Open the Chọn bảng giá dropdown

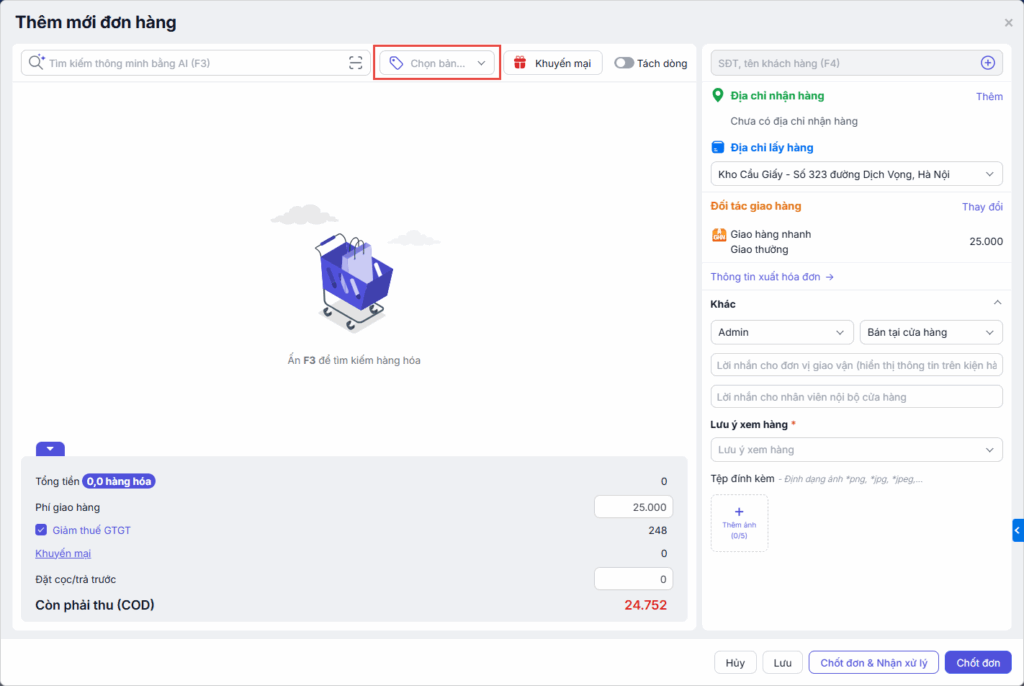click(x=437, y=63)
